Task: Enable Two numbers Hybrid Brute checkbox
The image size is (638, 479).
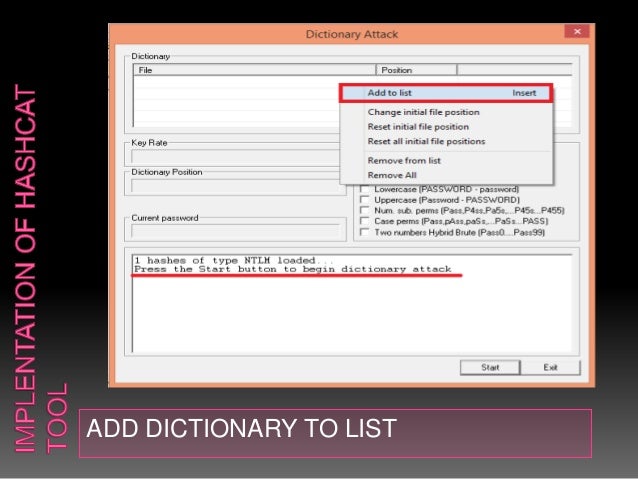Action: (365, 232)
